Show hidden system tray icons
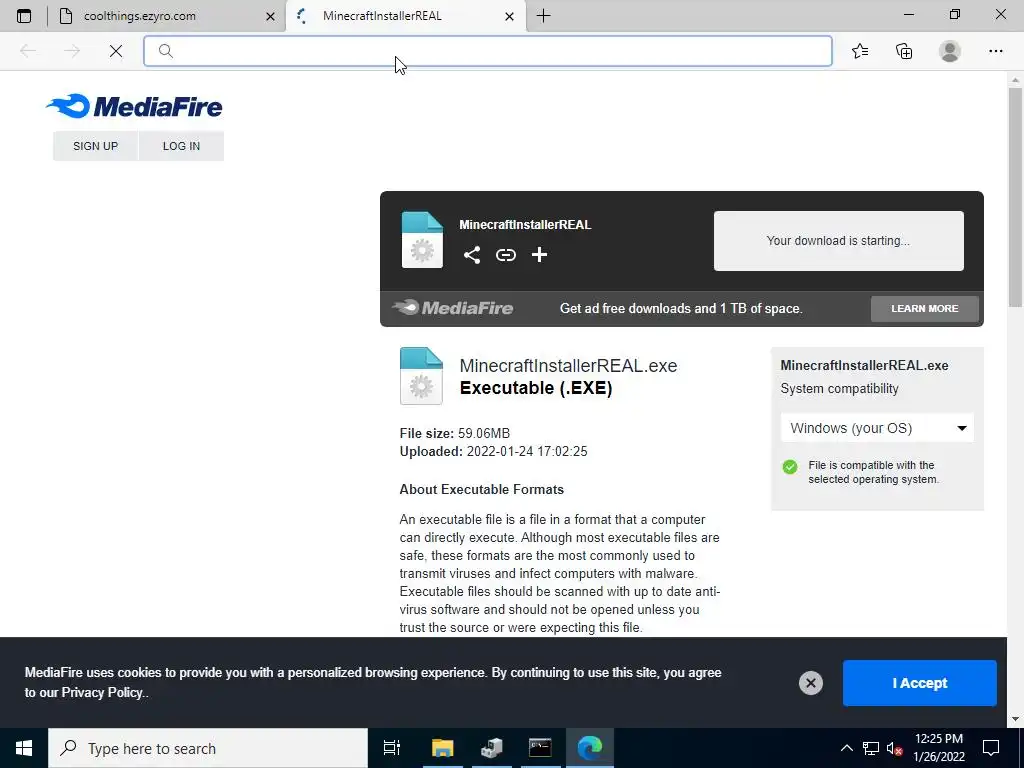 point(846,748)
